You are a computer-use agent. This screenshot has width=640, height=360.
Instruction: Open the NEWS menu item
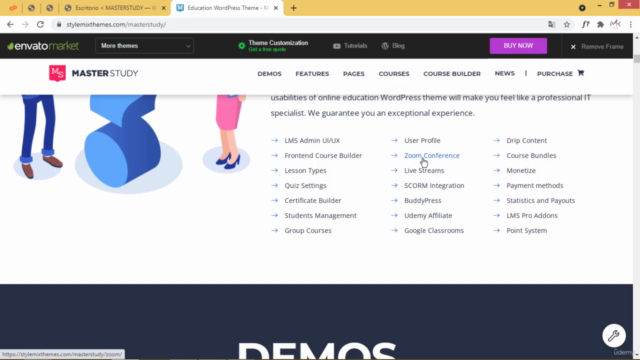pyautogui.click(x=504, y=73)
